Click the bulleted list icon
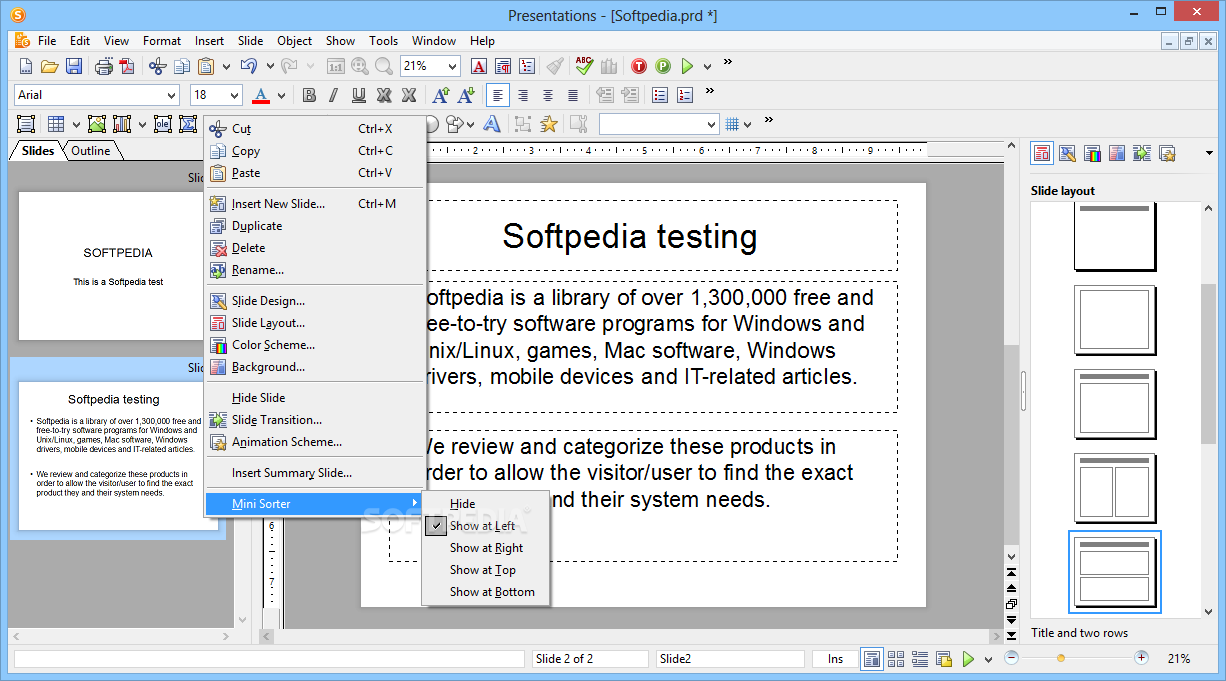The image size is (1226, 681). [x=660, y=95]
